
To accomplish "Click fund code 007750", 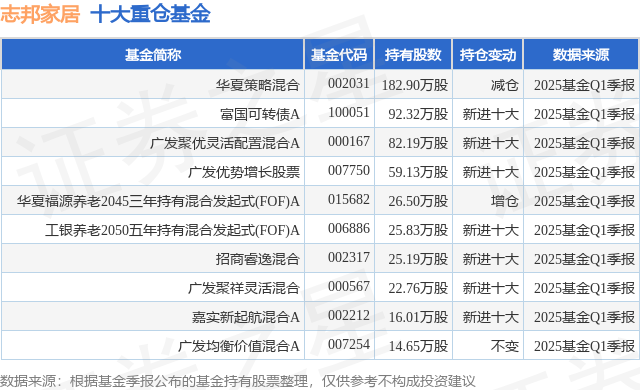I will point(349,171).
